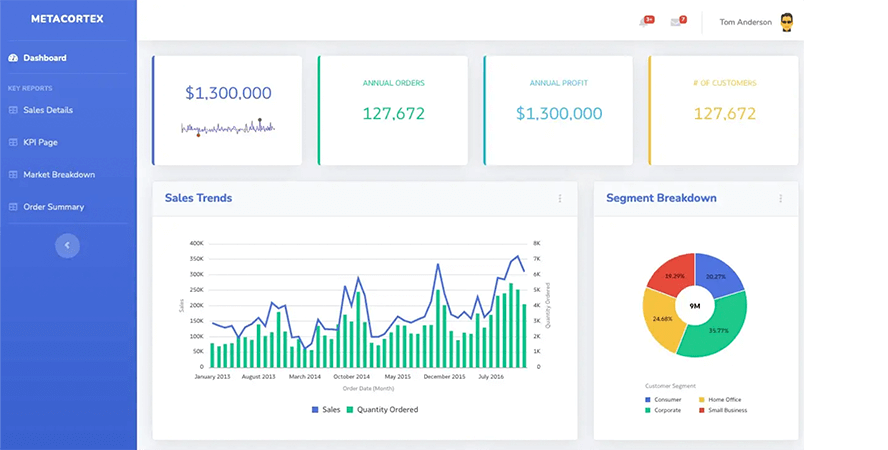Click the Annual Orders summary card
The width and height of the screenshot is (888, 450).
coord(393,110)
